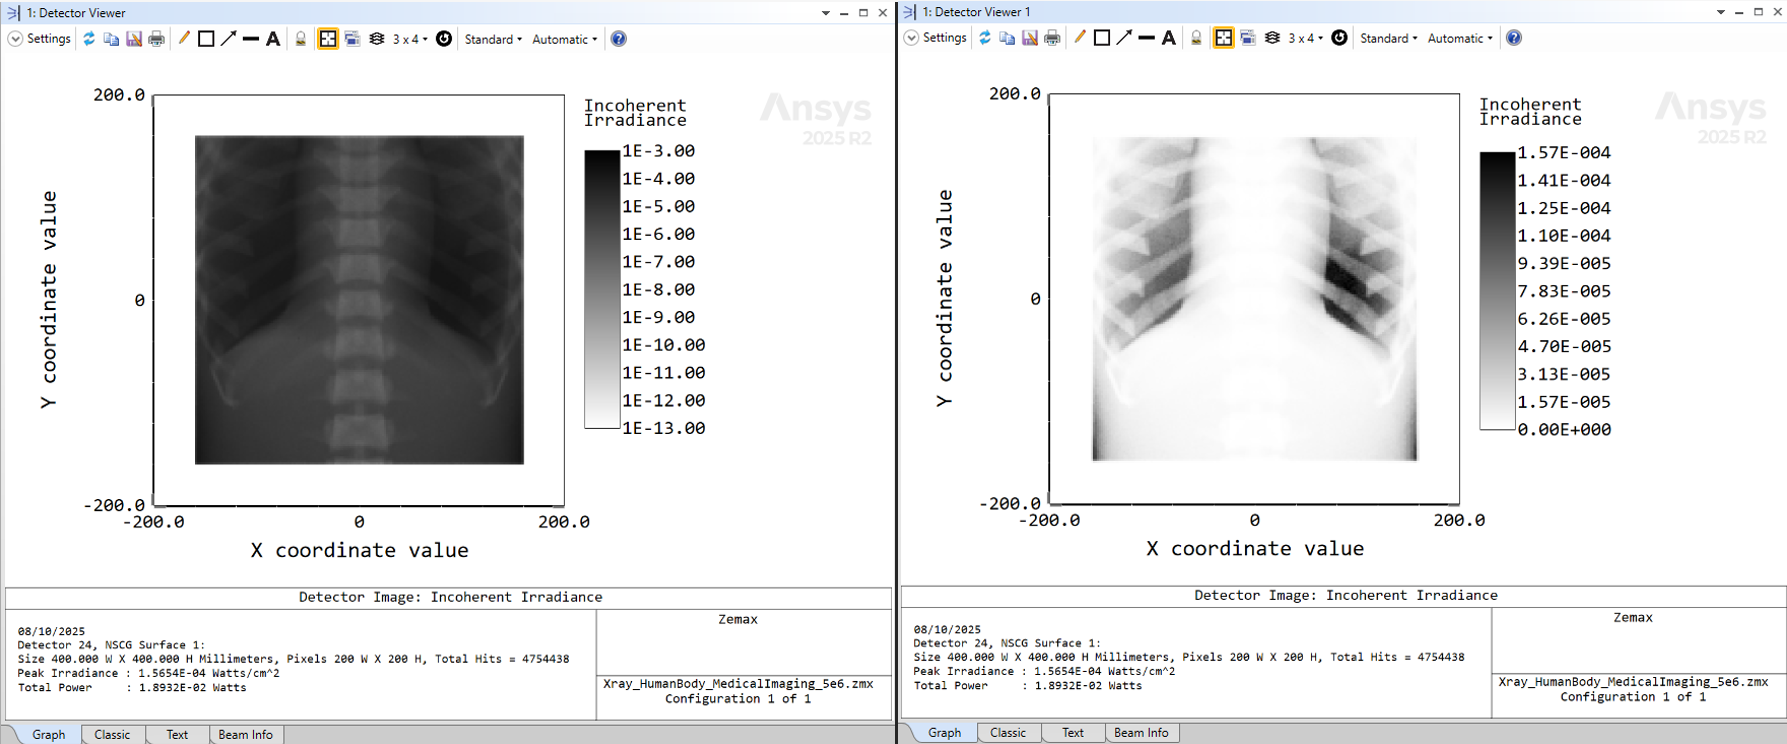Viewport: 1787px width, 744px height.
Task: Click refresh icon in Detector Viewer 1
Action: 985,38
